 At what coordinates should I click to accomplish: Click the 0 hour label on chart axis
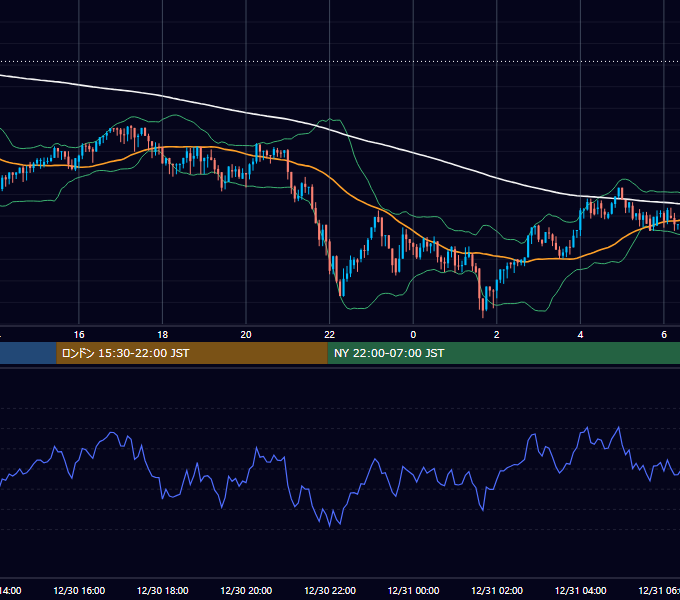pyautogui.click(x=413, y=335)
